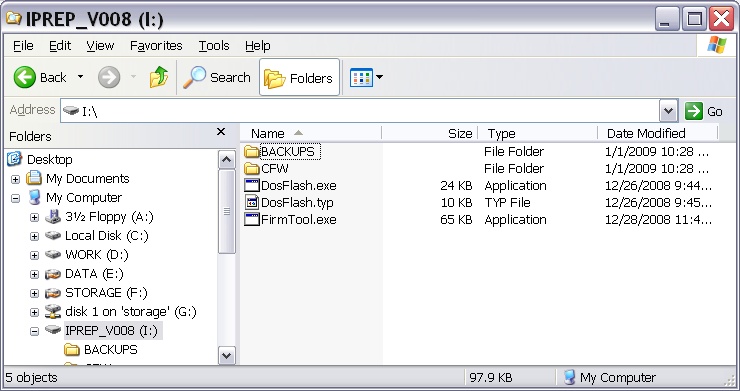Click the Windows flag logo in menu bar
The image size is (740, 391).
click(x=717, y=45)
